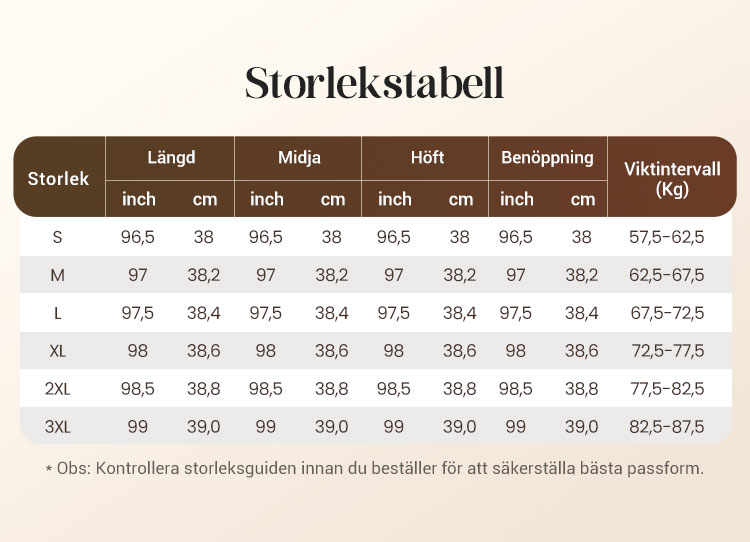Click the 2XL size row label
The width and height of the screenshot is (750, 542).
58,389
